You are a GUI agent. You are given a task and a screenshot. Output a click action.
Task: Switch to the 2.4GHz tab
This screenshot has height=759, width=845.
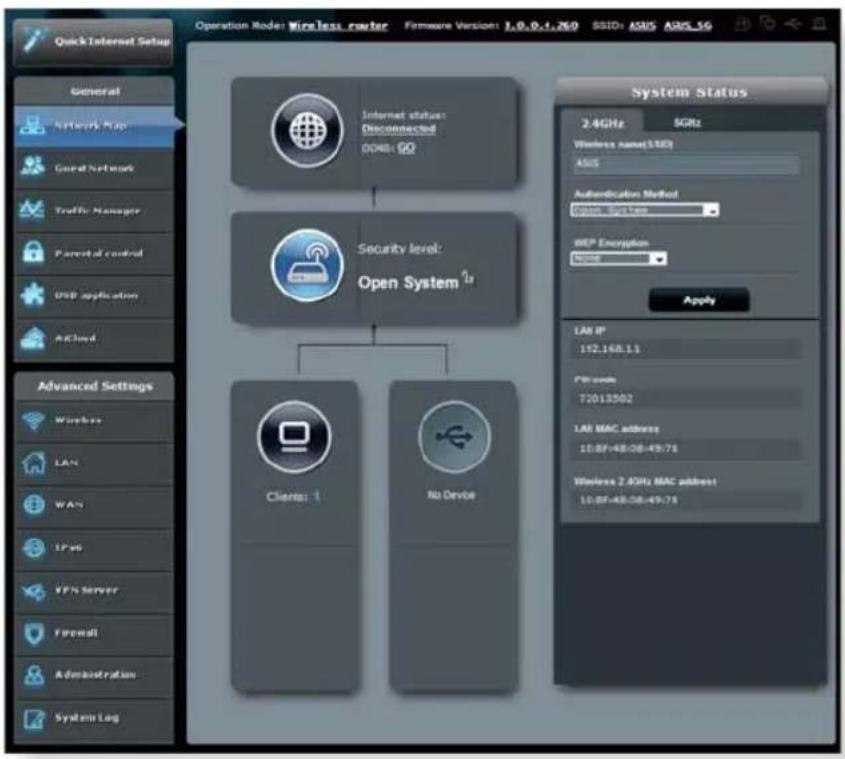click(x=602, y=123)
